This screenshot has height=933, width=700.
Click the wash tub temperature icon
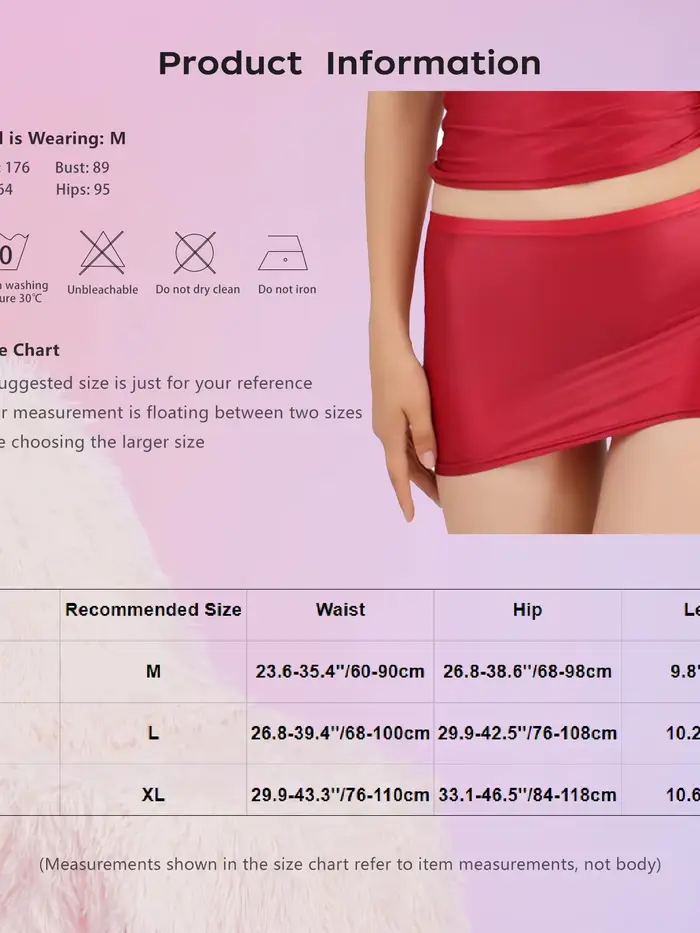(13, 253)
